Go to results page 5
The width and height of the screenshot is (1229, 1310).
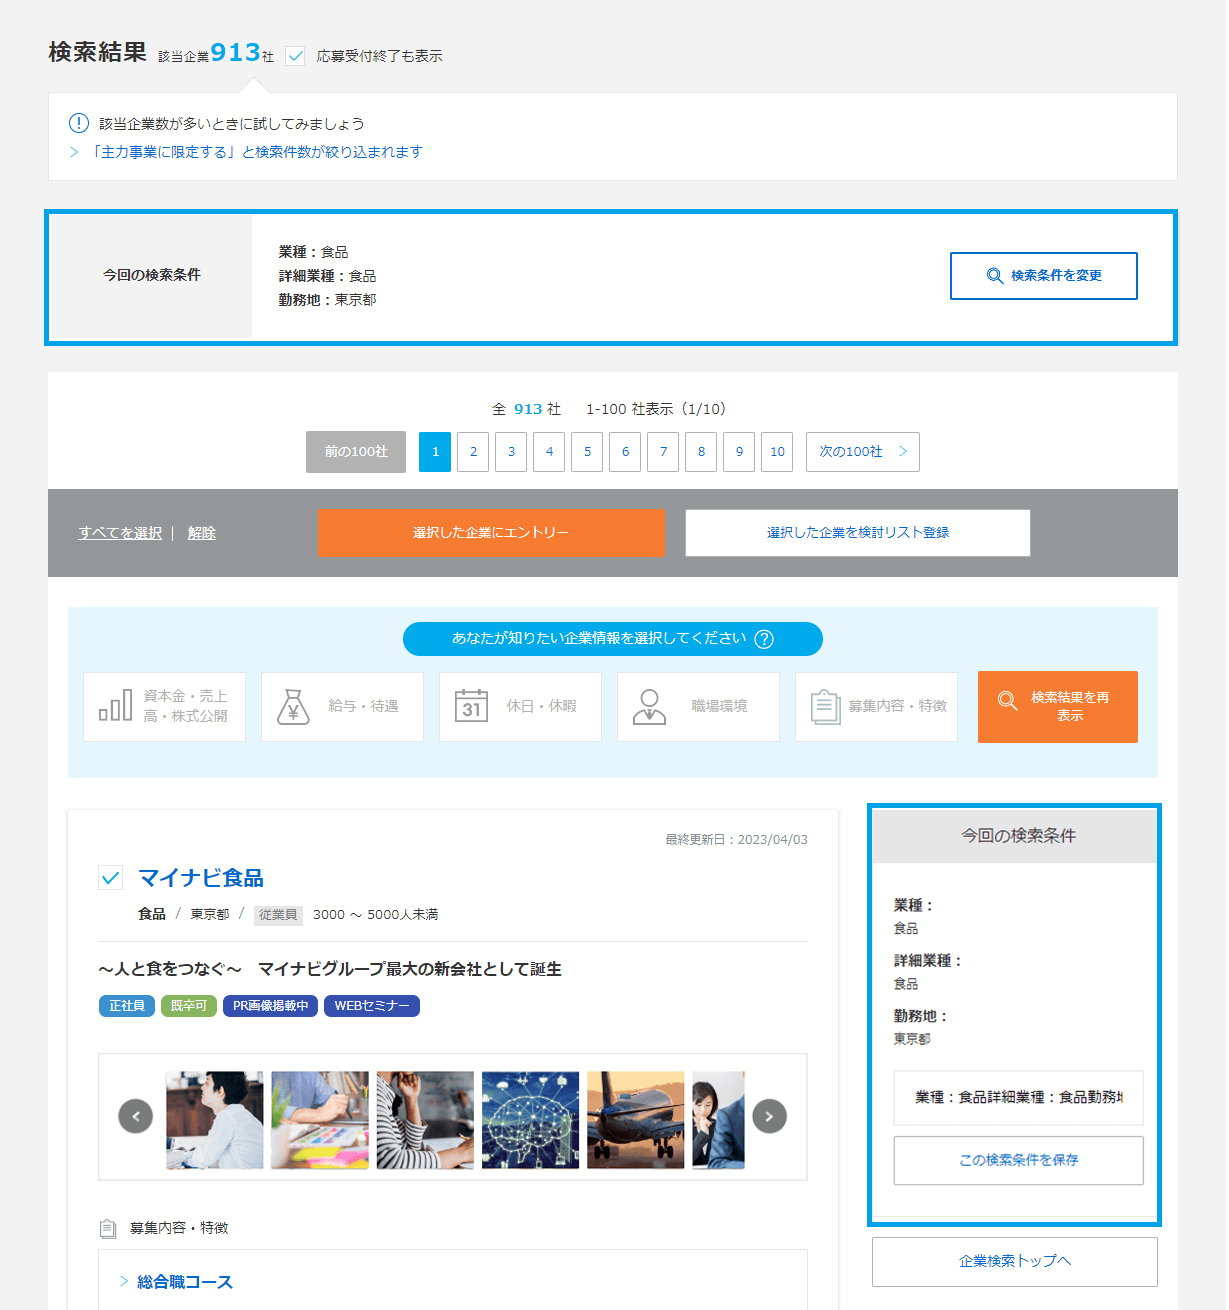[587, 452]
